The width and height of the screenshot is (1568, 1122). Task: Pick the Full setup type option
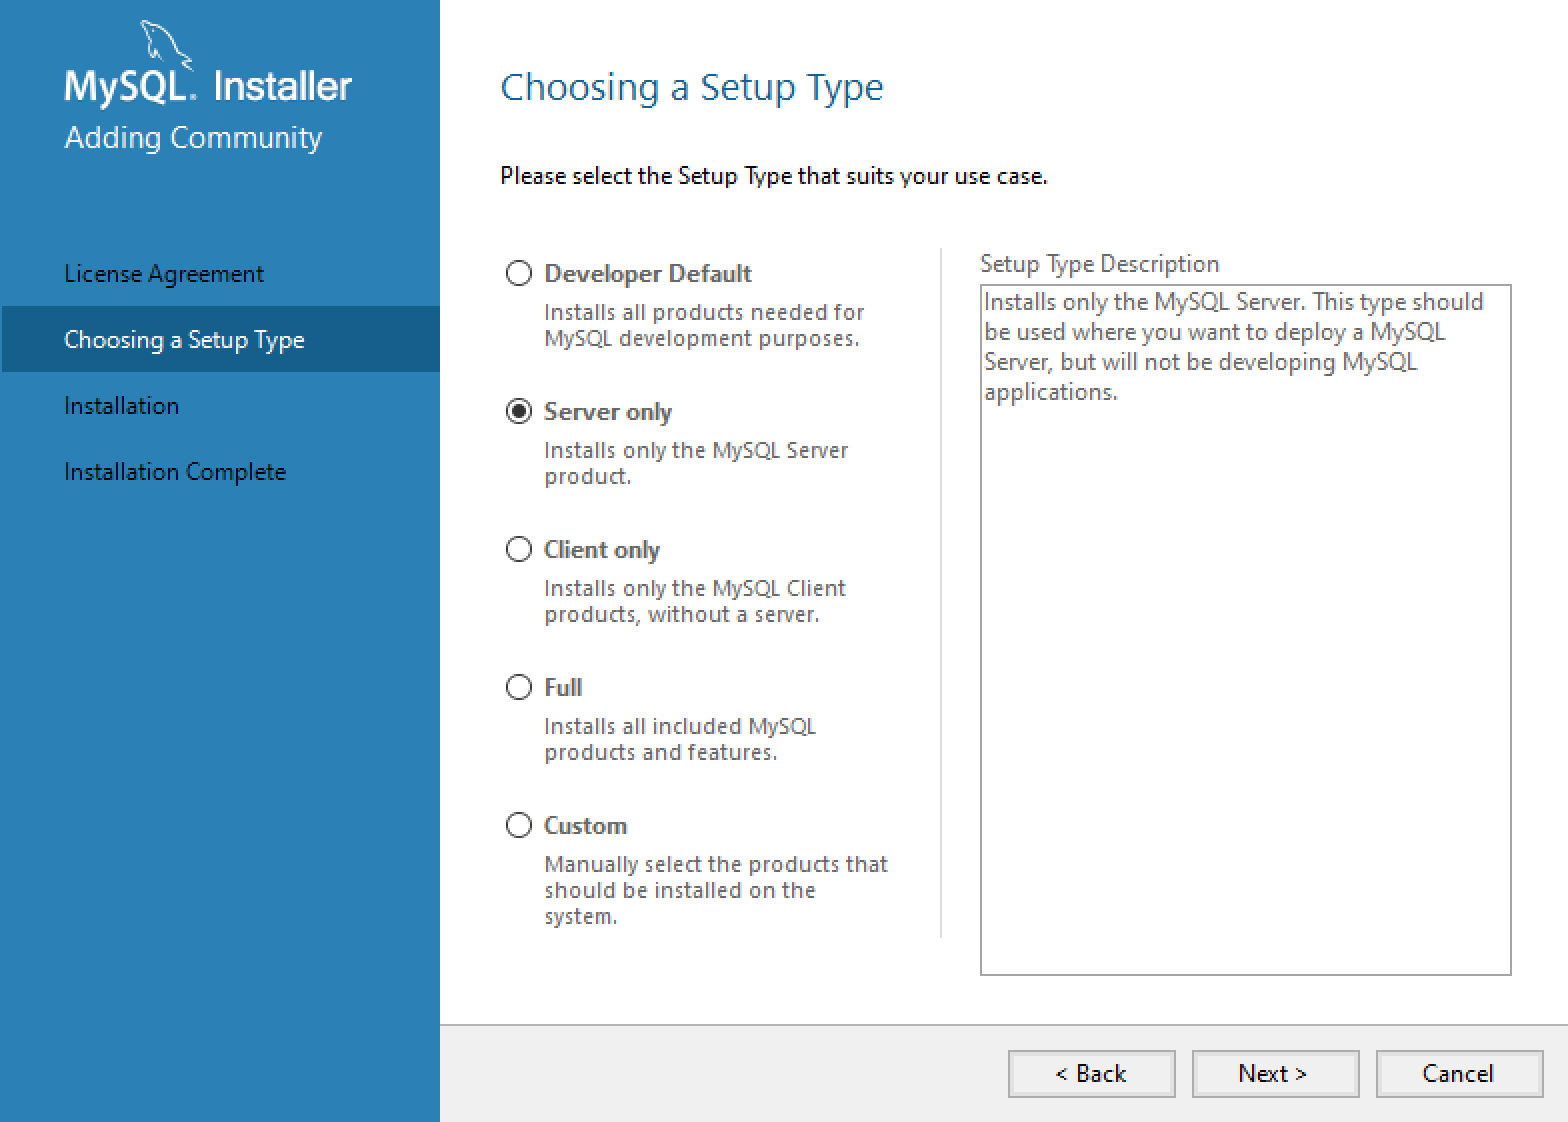[x=518, y=687]
